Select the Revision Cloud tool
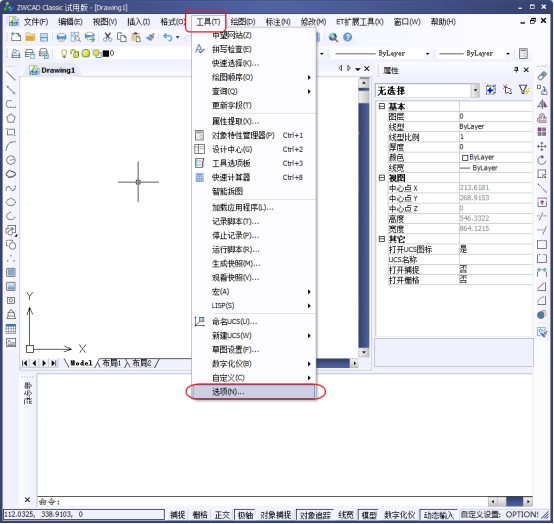 click(11, 174)
